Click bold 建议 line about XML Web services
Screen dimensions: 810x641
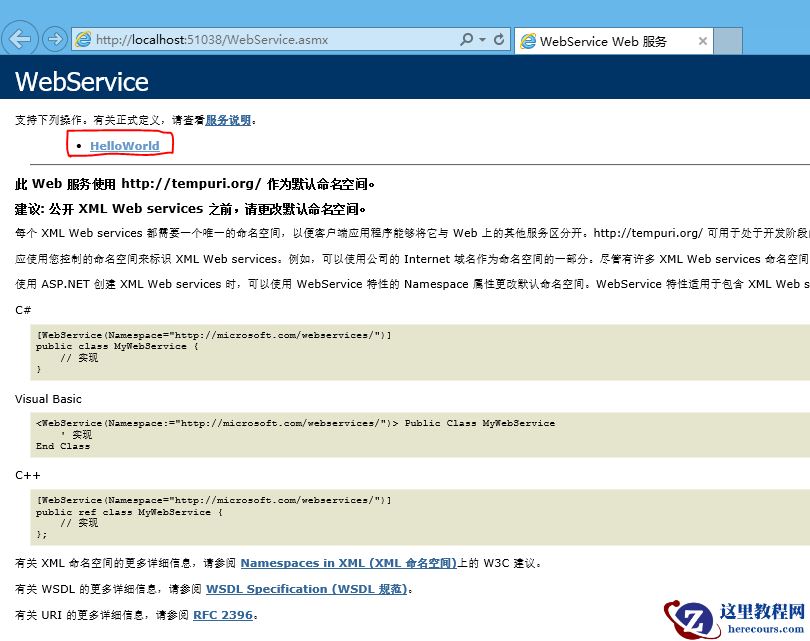pyautogui.click(x=191, y=209)
